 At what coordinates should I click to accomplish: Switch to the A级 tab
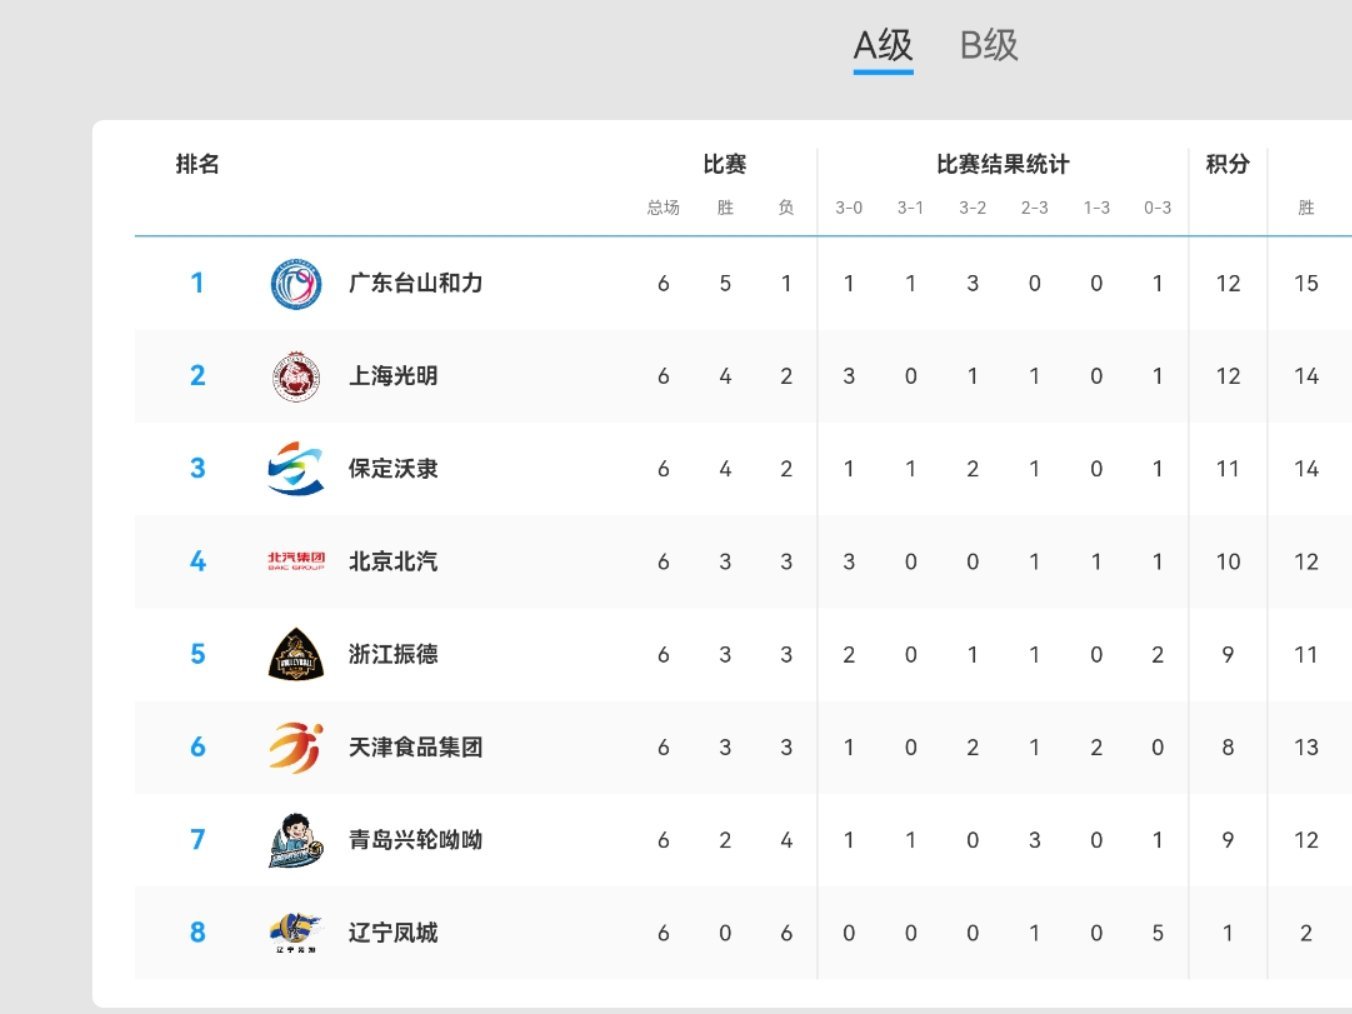(883, 46)
